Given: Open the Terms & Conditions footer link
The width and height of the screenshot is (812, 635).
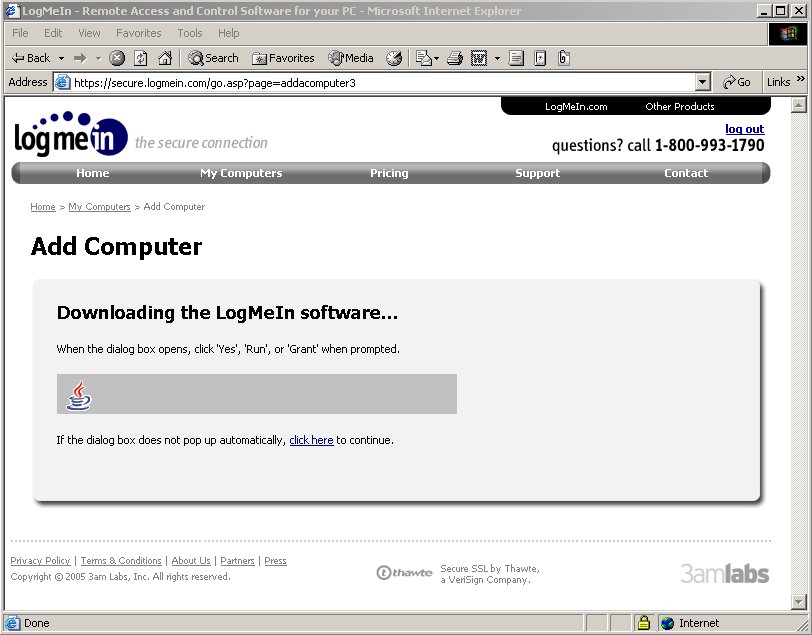Looking at the screenshot, I should 121,560.
